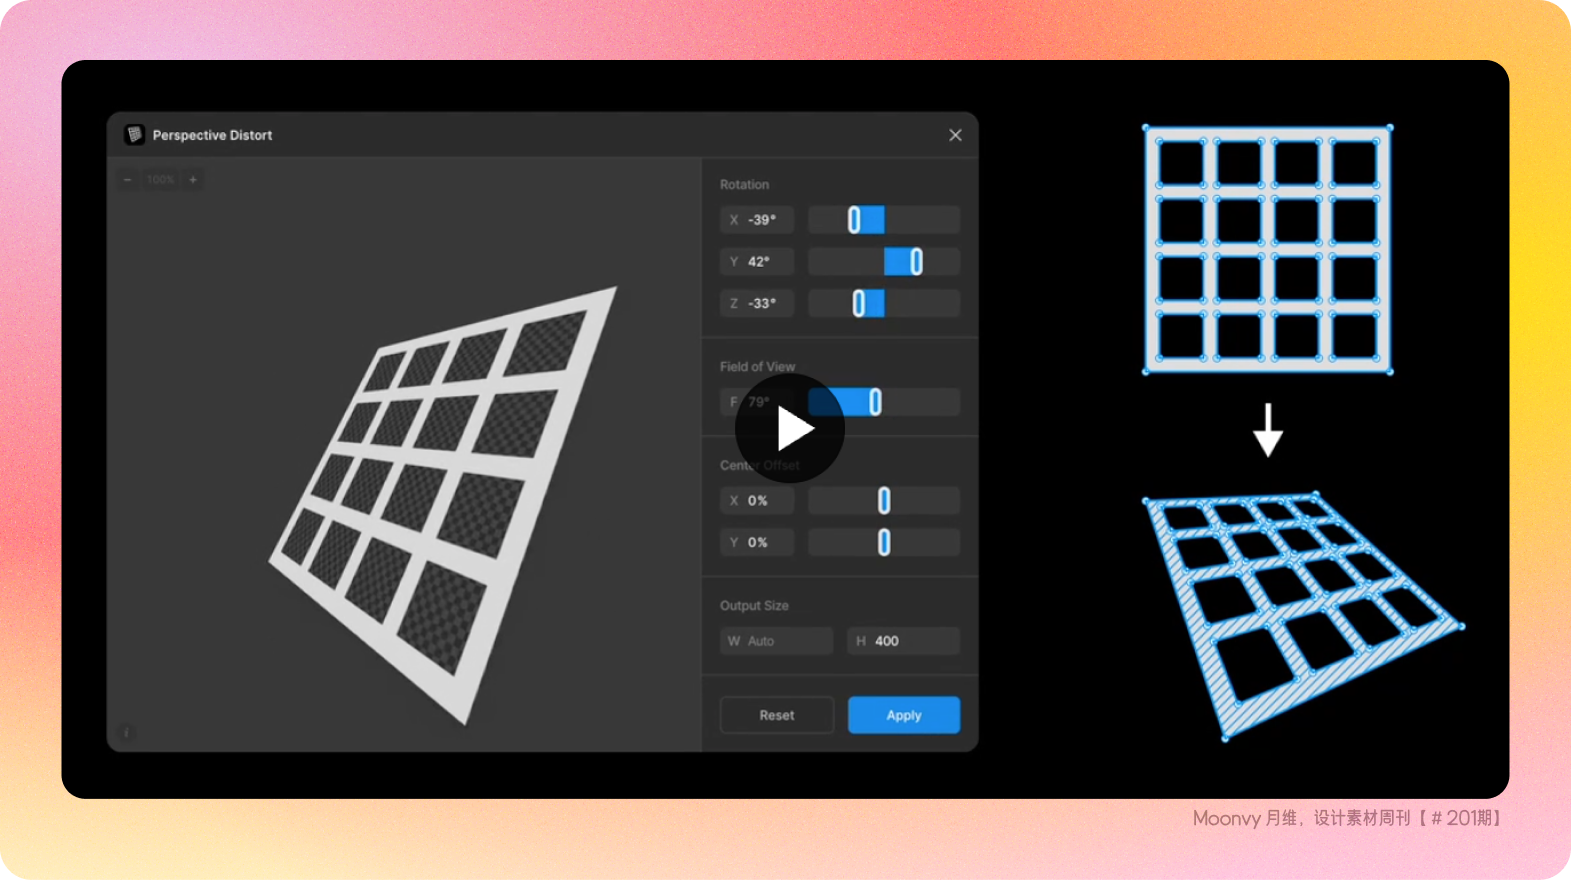Click the Output Size height 400 field
1571x880 pixels.
coord(904,641)
